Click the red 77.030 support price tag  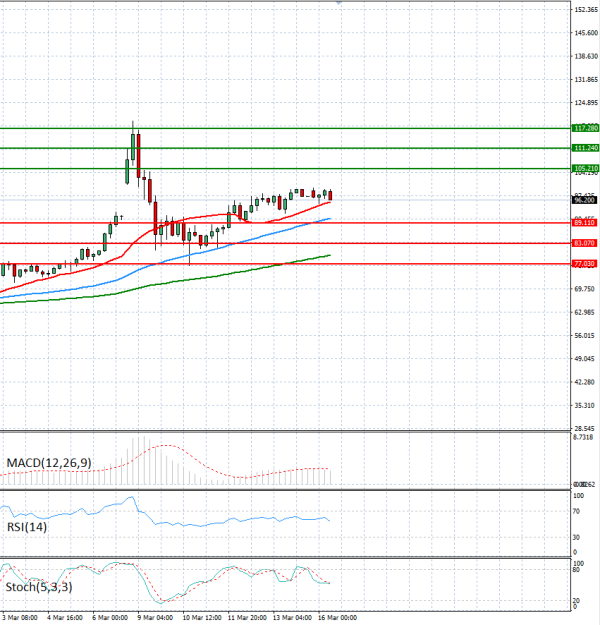click(585, 263)
